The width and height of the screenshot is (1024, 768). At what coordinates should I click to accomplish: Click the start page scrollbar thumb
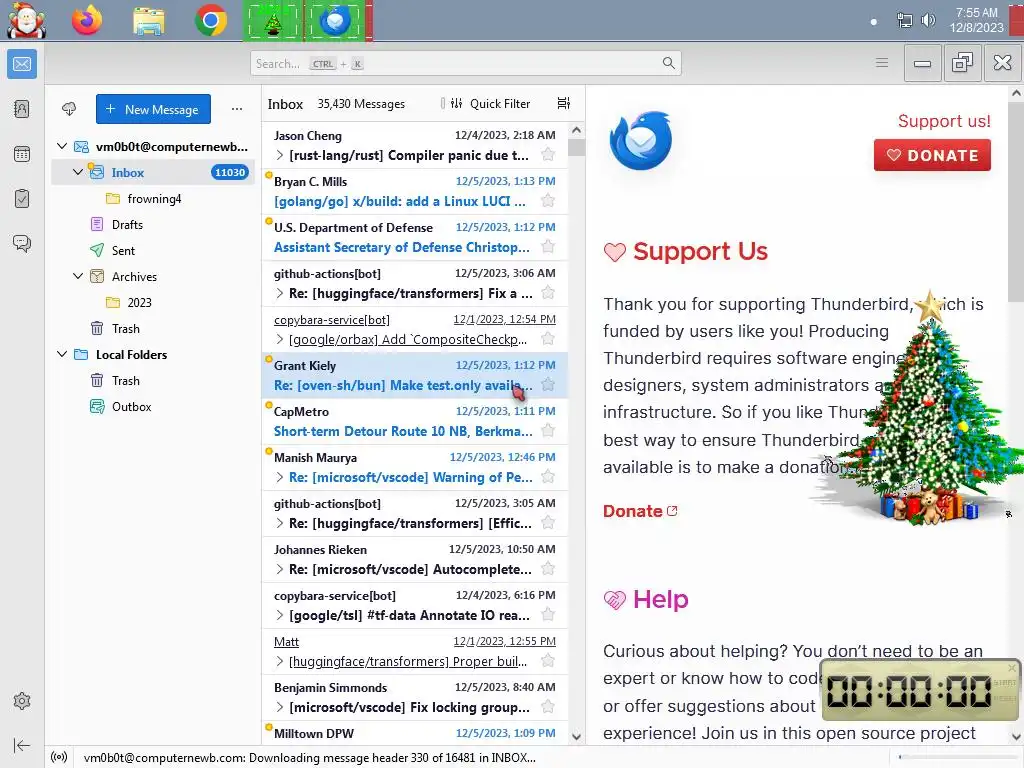1016,200
